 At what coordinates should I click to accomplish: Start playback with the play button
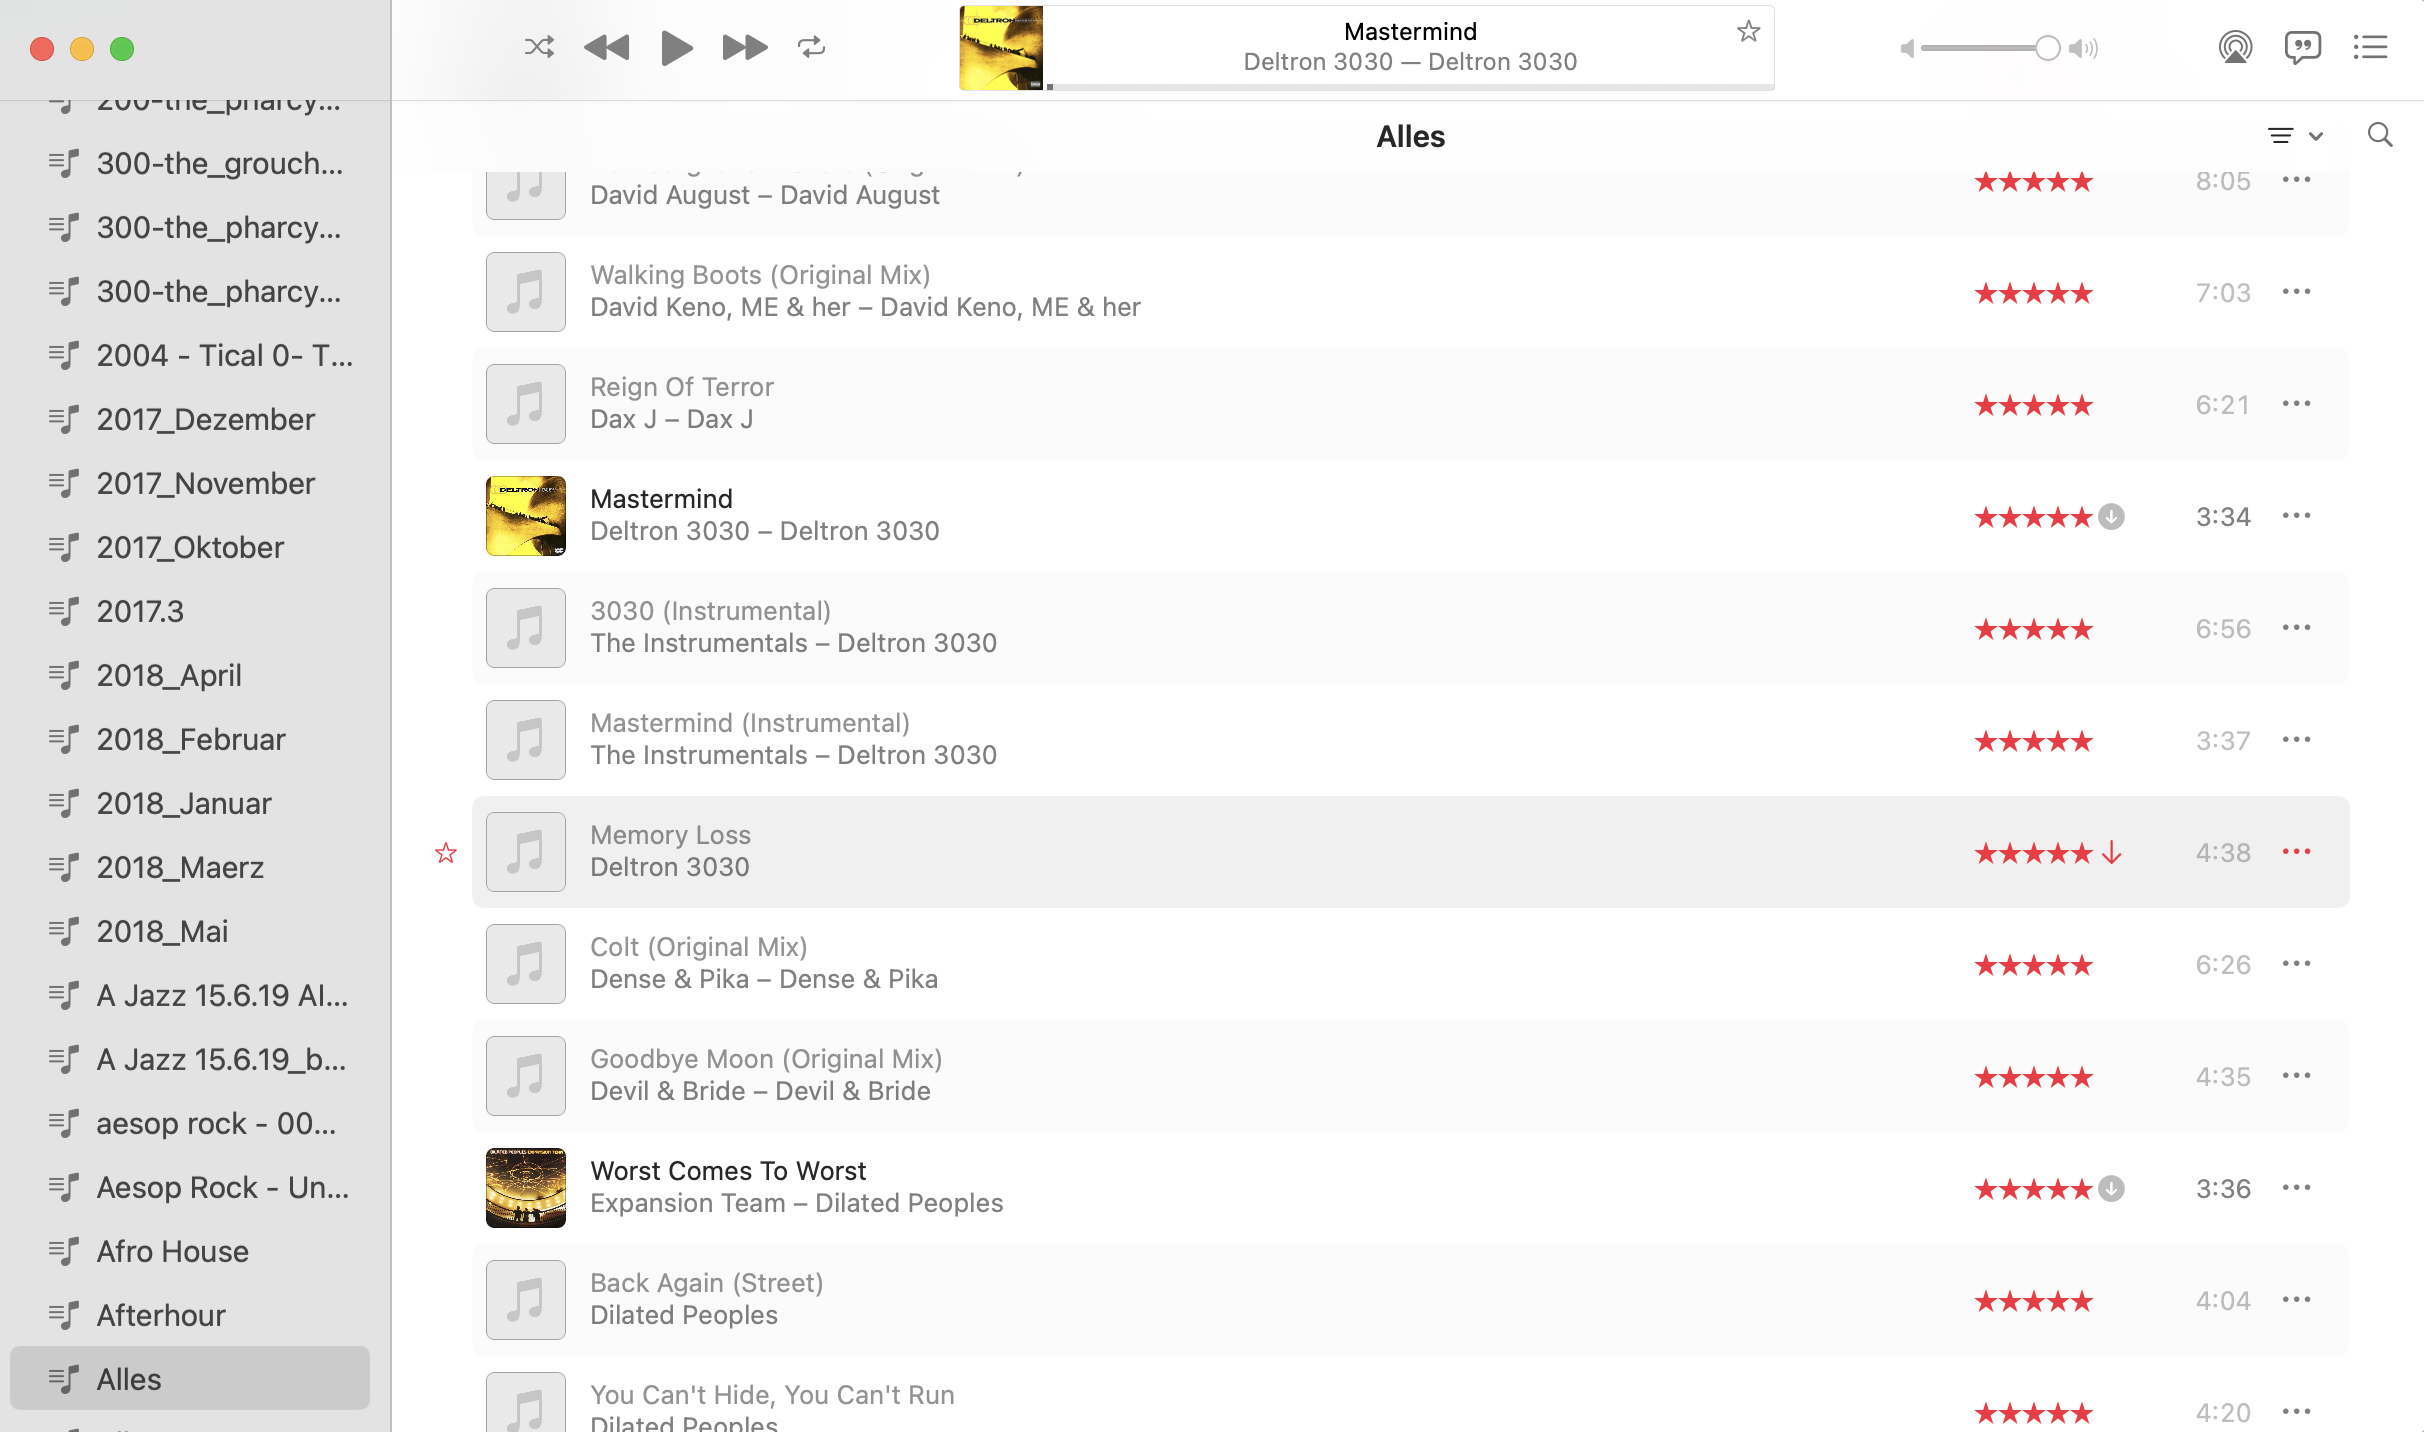click(676, 47)
